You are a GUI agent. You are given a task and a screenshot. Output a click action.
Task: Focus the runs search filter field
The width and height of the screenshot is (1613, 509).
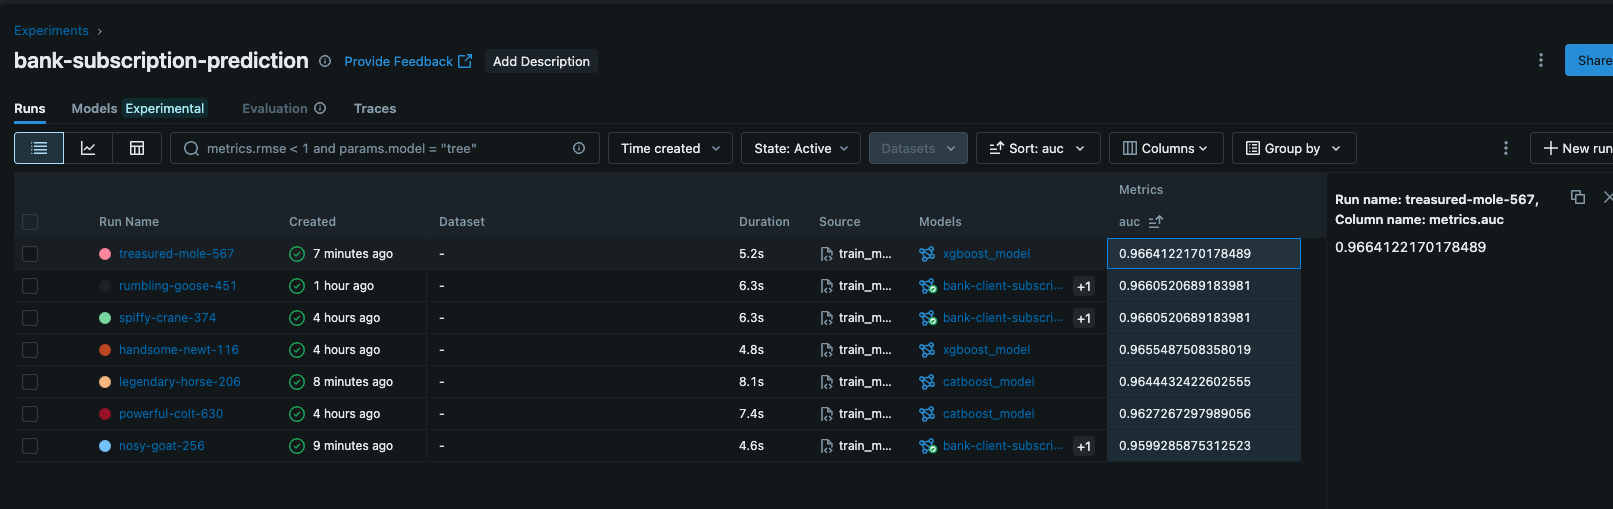pyautogui.click(x=380, y=148)
